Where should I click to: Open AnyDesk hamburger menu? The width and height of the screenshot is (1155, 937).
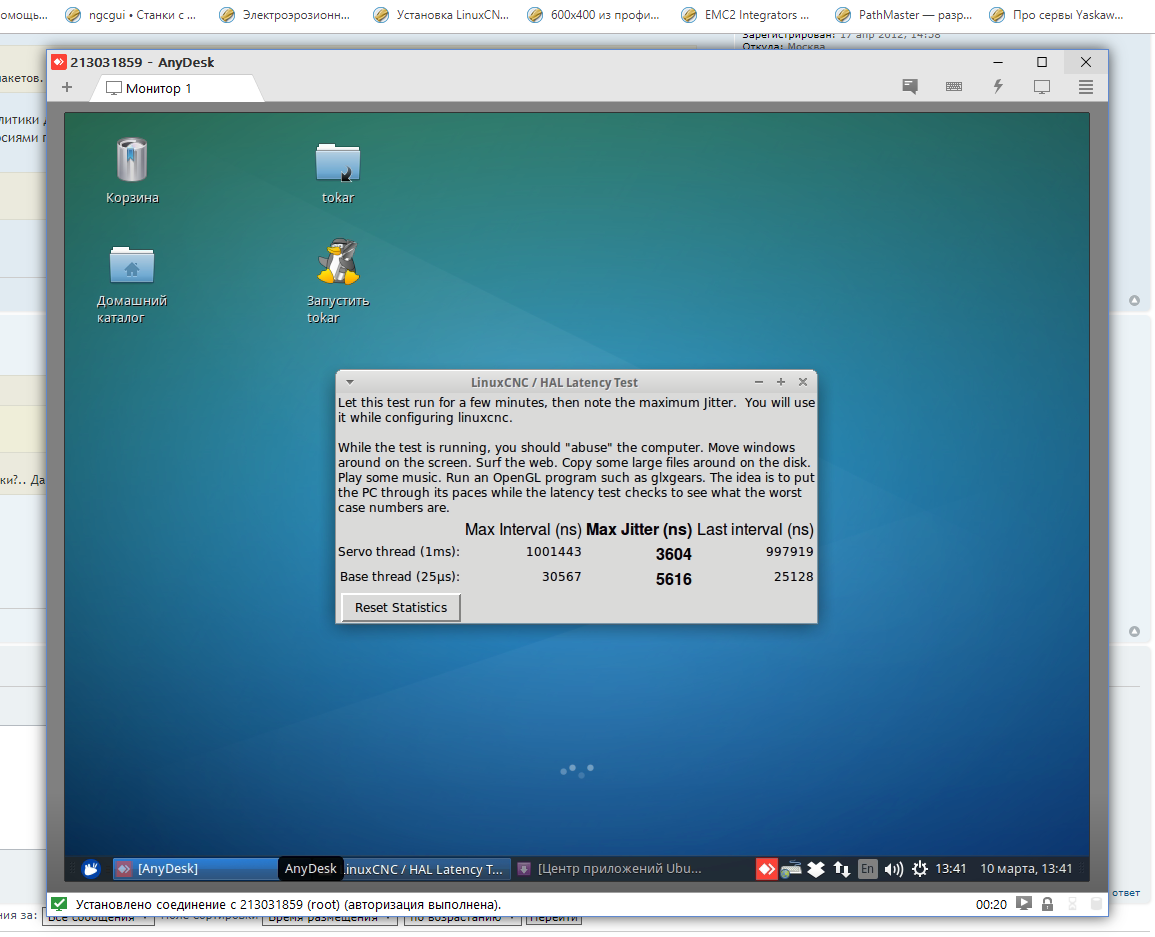(1086, 87)
